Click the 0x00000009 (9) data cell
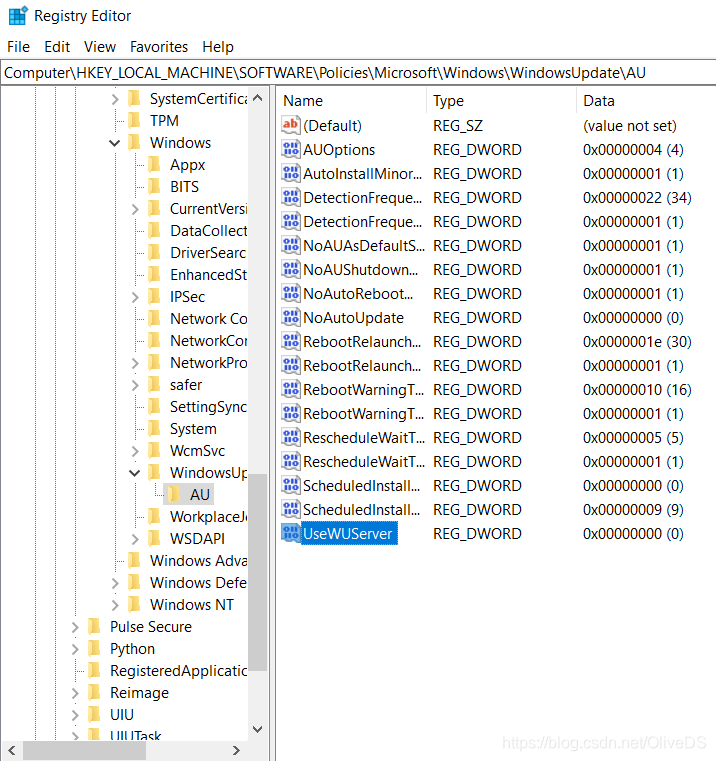Screen dimensions: 716x761 (x=633, y=510)
